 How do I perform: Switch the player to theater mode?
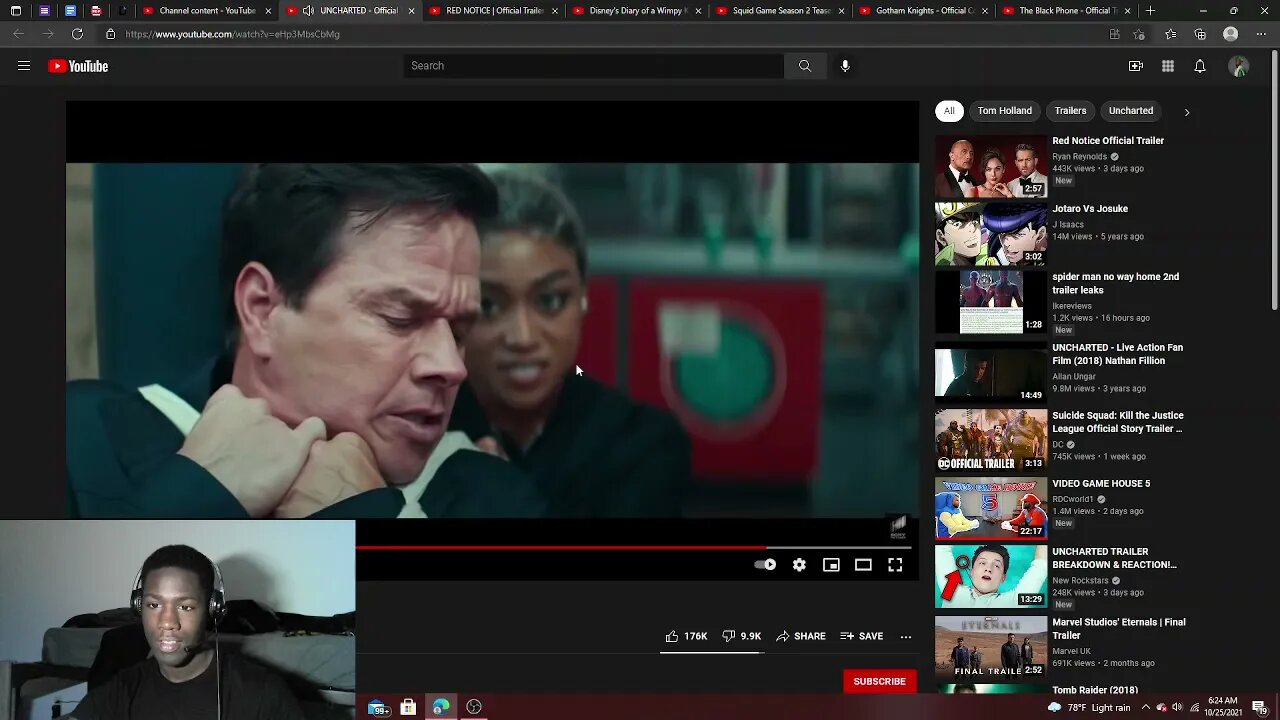(x=863, y=565)
